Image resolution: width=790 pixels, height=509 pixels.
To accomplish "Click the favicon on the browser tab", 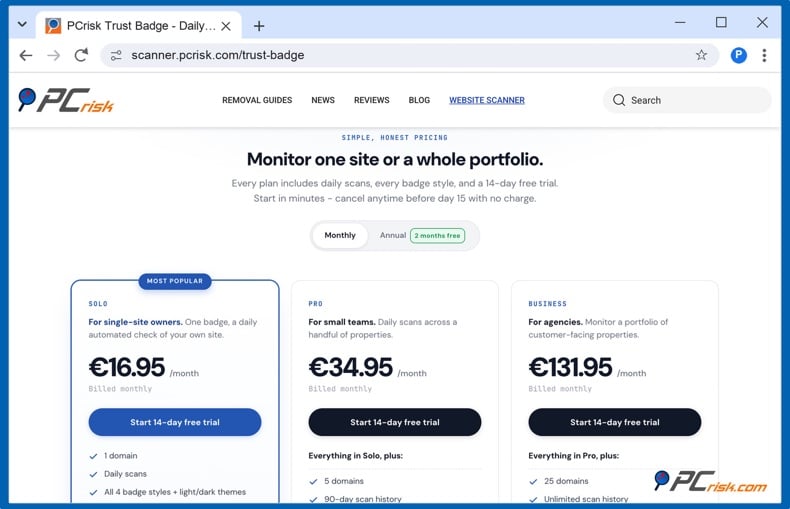I will (x=53, y=26).
